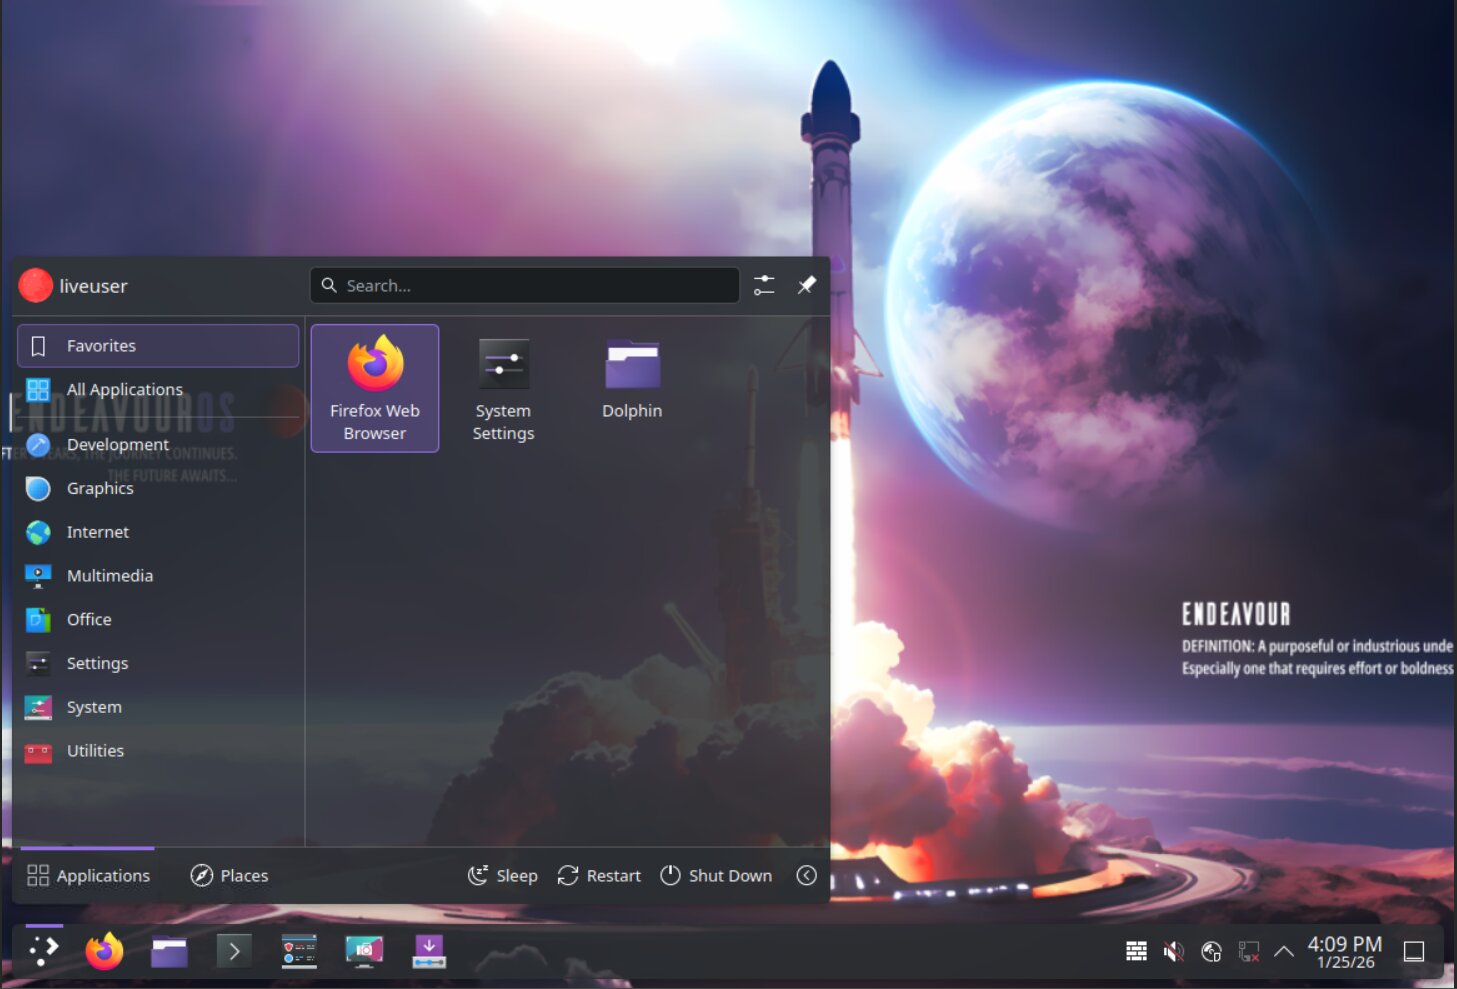This screenshot has height=989, width=1457.
Task: Open the System category in the sidebar
Action: click(x=158, y=707)
